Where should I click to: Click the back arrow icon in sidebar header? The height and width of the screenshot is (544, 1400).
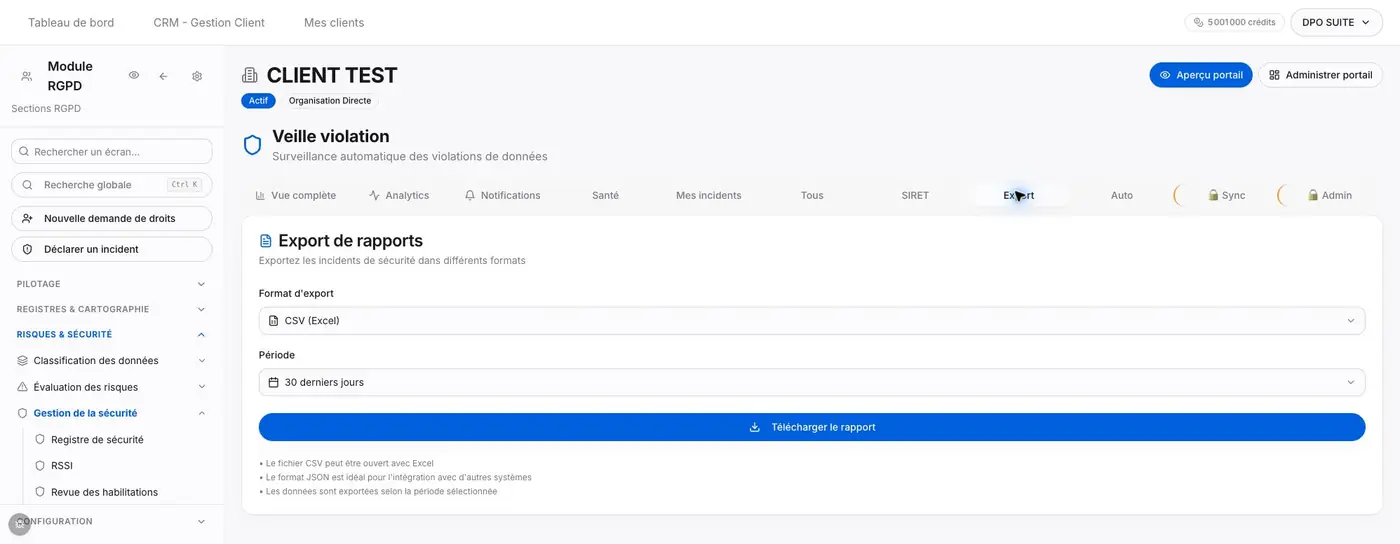point(163,76)
